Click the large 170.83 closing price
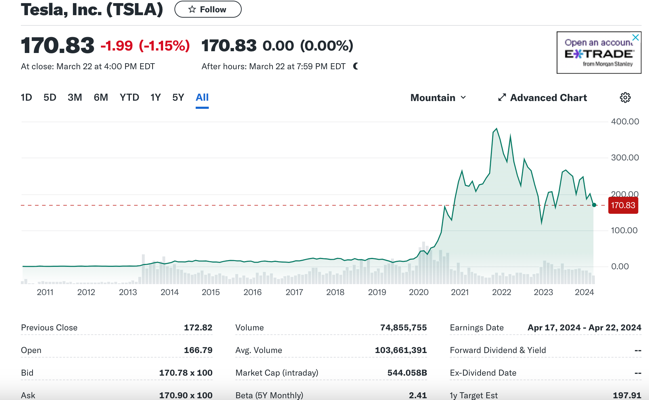The height and width of the screenshot is (400, 649). 58,45
